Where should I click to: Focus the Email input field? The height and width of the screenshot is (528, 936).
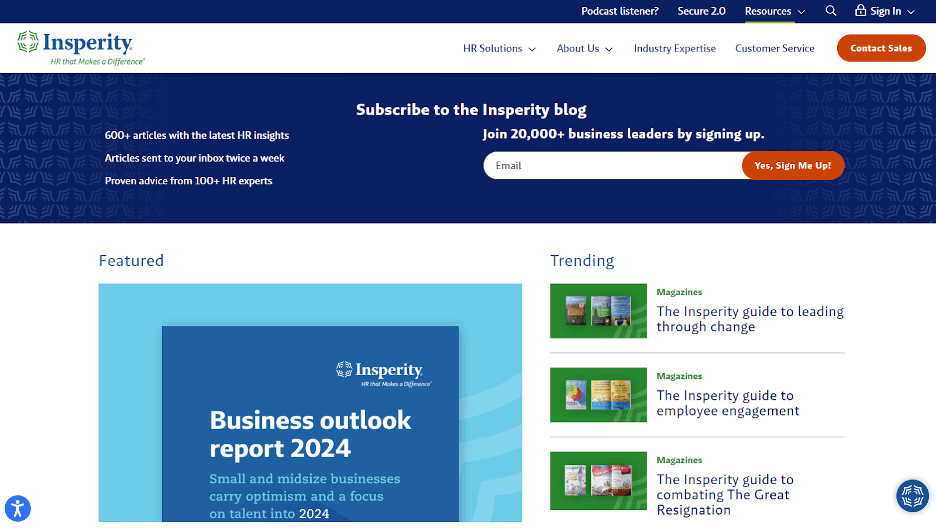[x=612, y=165]
